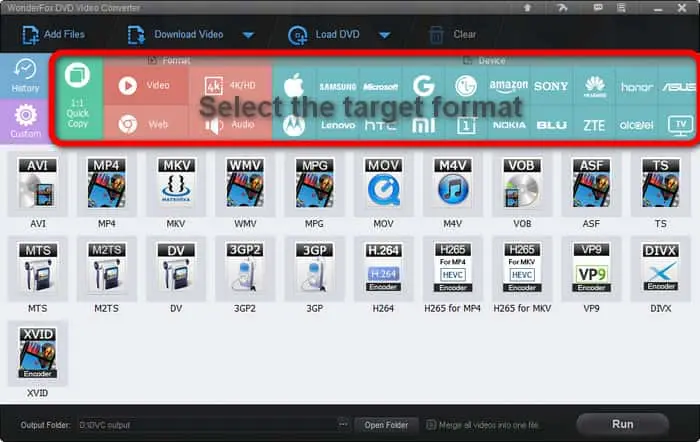Image resolution: width=700 pixels, height=442 pixels.
Task: Choose the 3GP2 format icon
Action: pyautogui.click(x=245, y=268)
